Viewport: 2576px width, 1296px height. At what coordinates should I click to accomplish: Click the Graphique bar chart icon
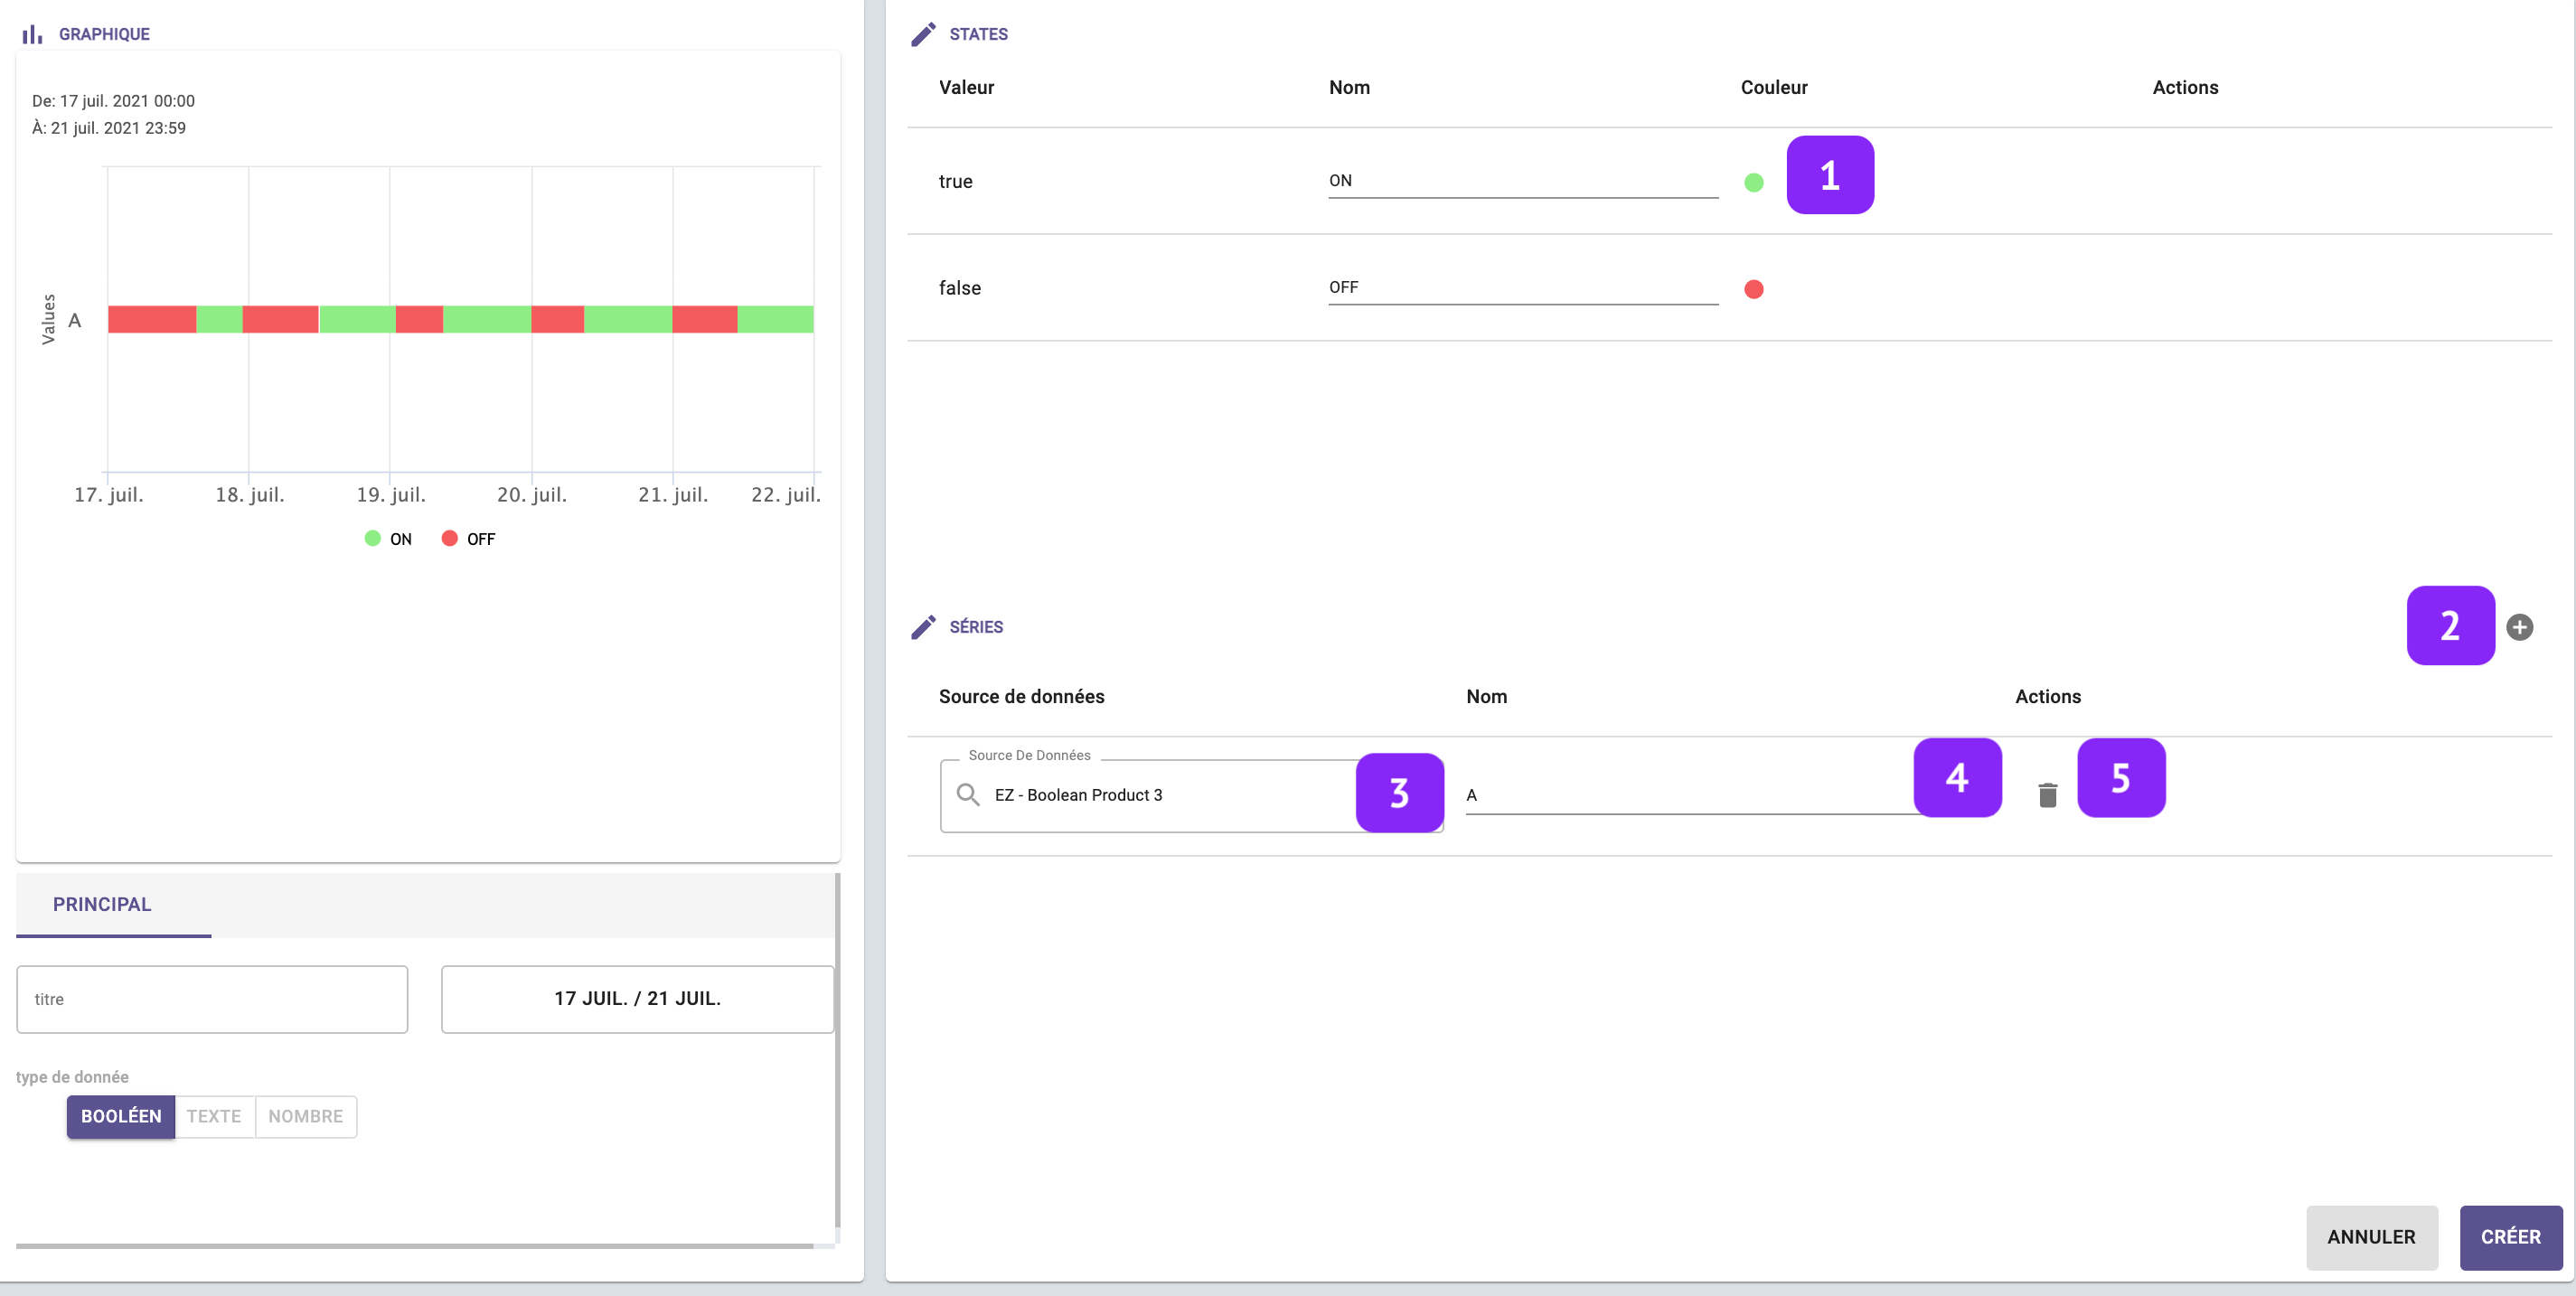pyautogui.click(x=32, y=34)
